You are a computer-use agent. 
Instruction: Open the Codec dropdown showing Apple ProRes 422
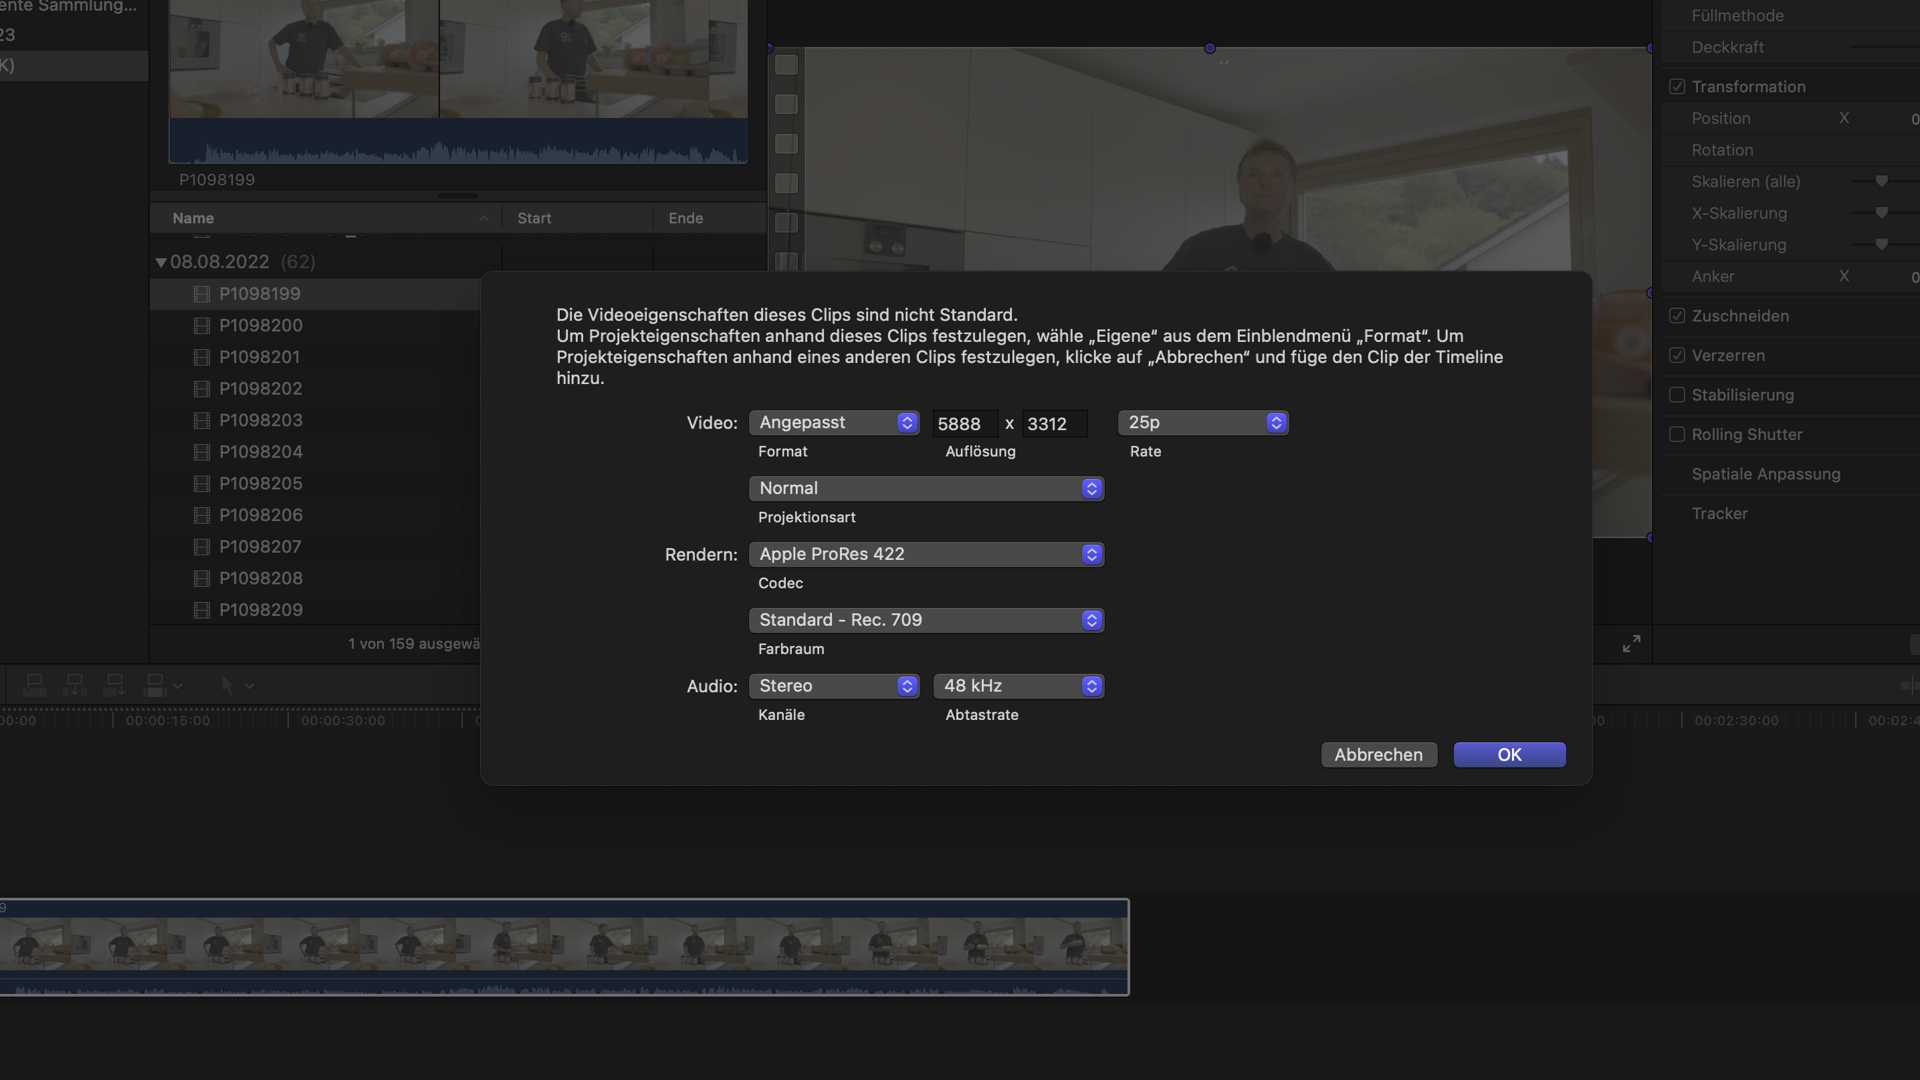(x=926, y=554)
